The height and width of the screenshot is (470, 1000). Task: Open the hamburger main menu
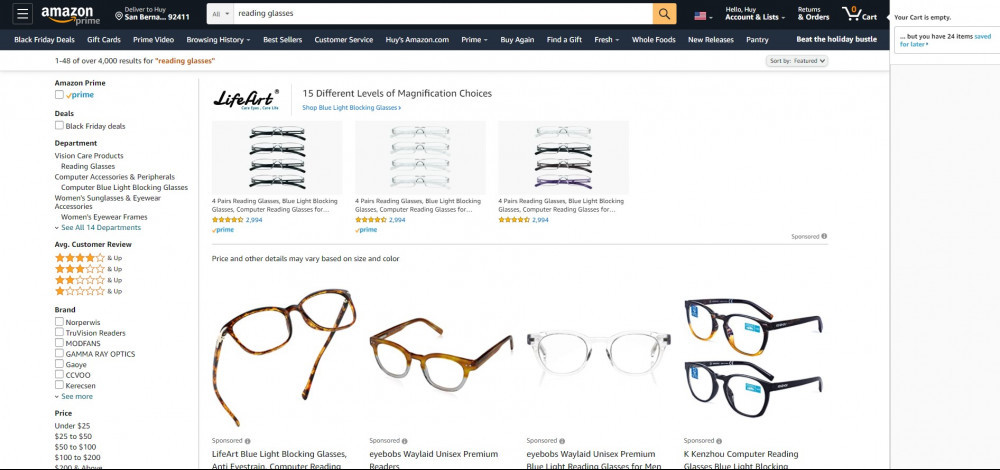tap(22, 14)
